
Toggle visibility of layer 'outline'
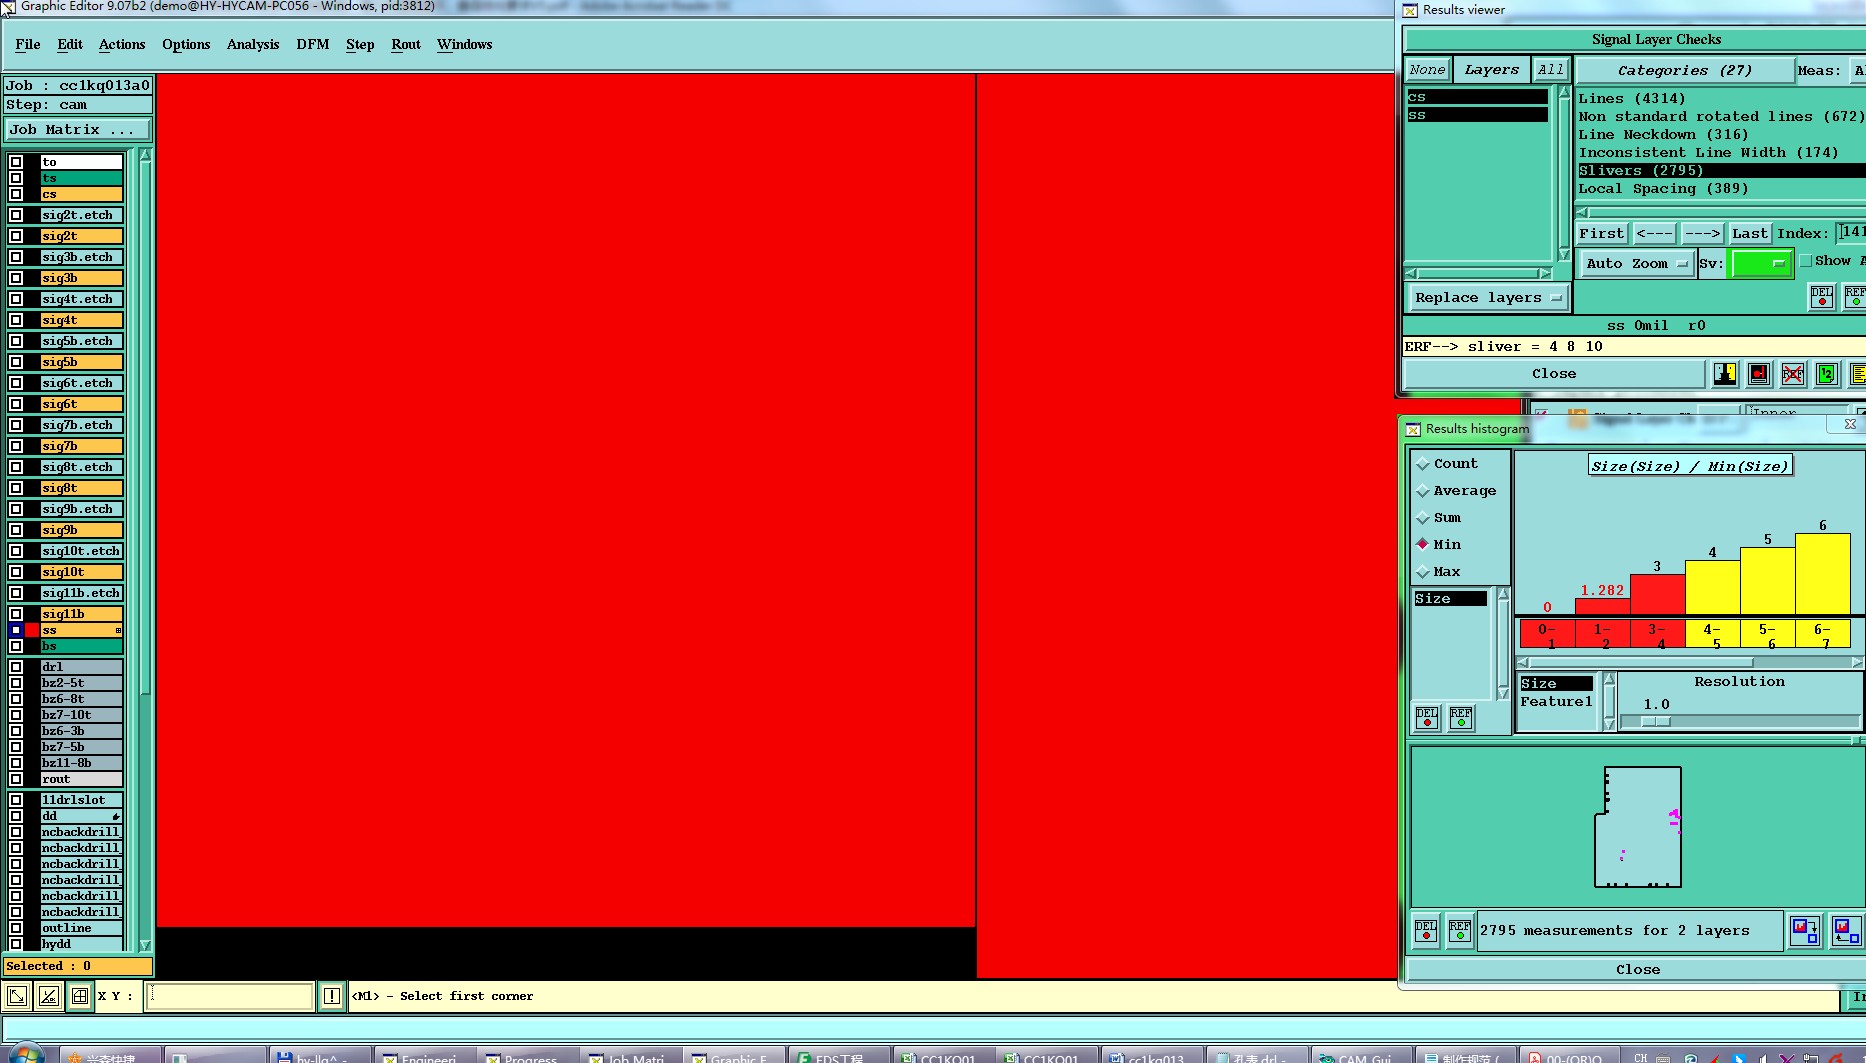(x=16, y=928)
